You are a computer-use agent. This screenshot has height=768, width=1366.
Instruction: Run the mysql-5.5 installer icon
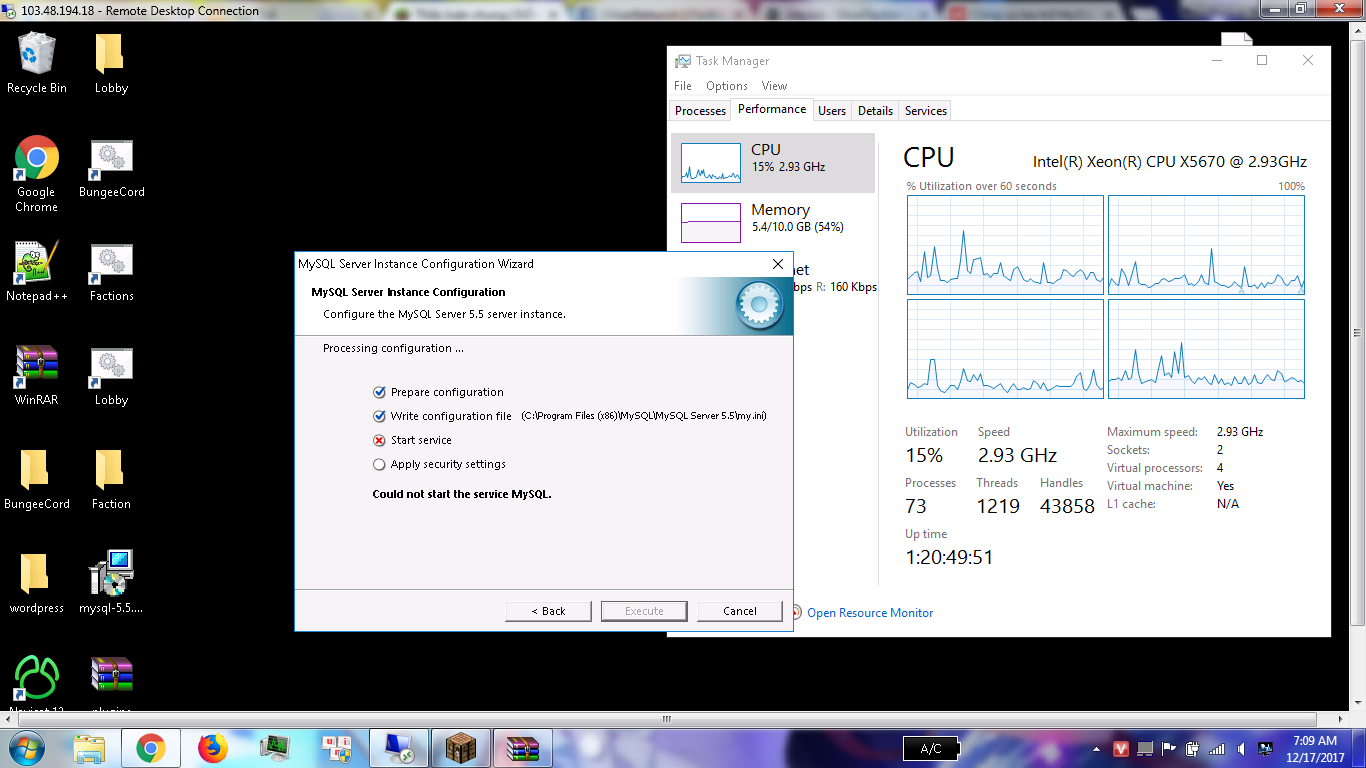(111, 583)
